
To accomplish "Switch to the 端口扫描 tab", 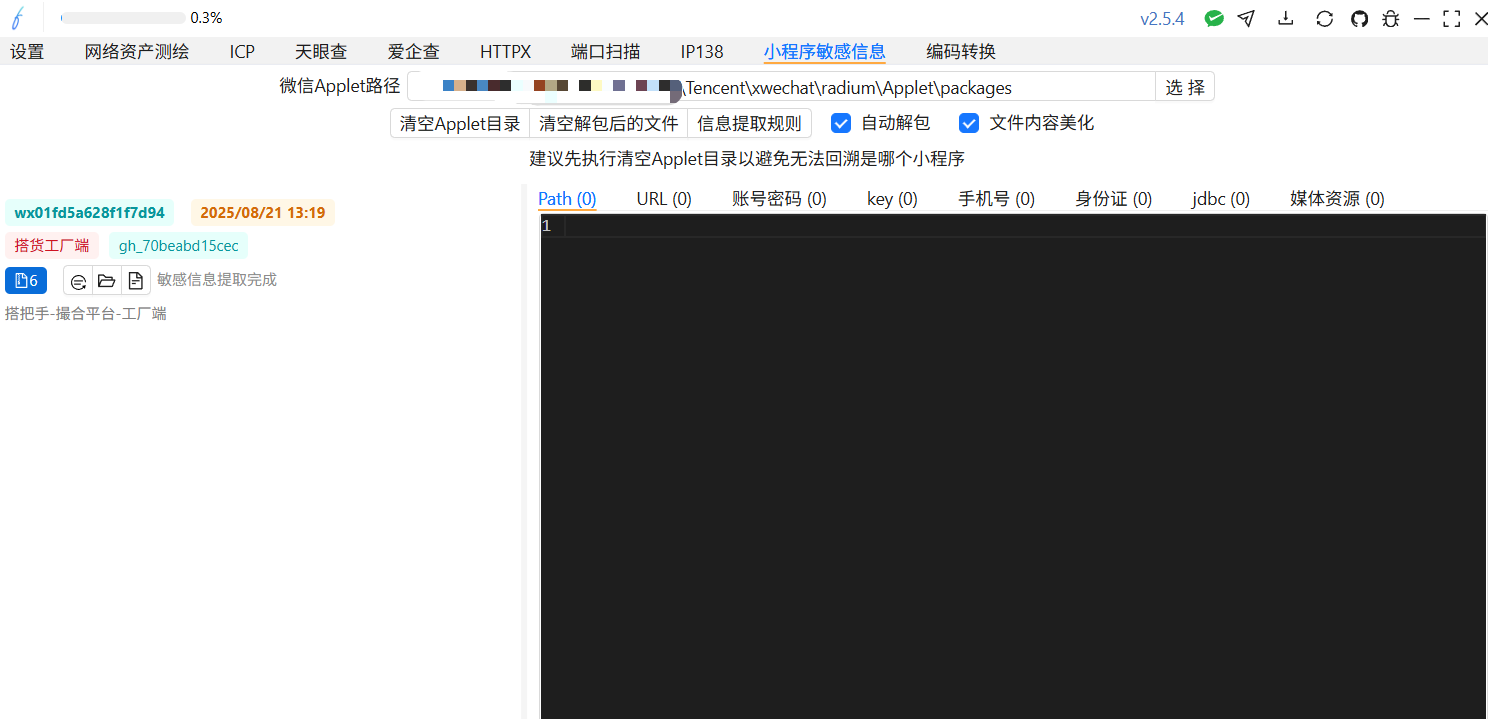I will coord(605,52).
